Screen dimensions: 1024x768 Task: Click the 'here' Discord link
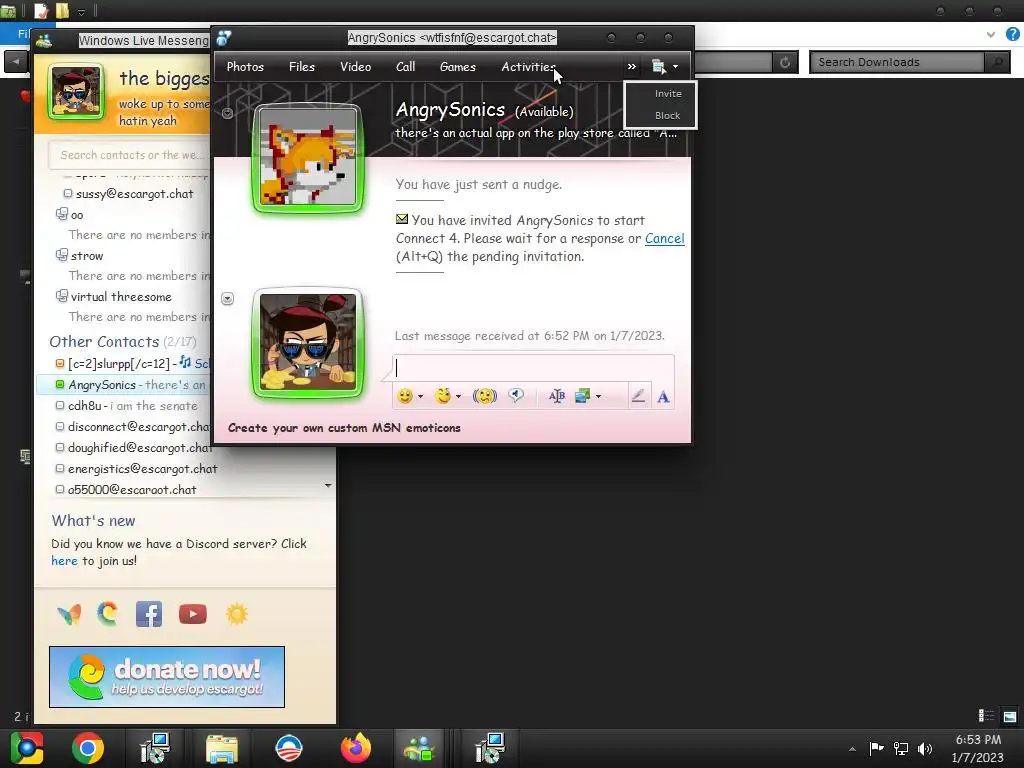64,561
